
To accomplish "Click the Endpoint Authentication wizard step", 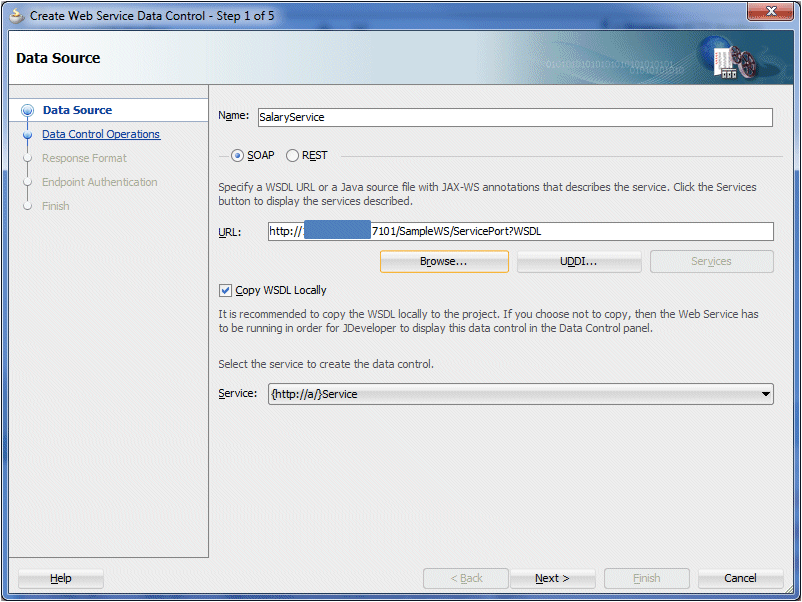I will (x=100, y=182).
